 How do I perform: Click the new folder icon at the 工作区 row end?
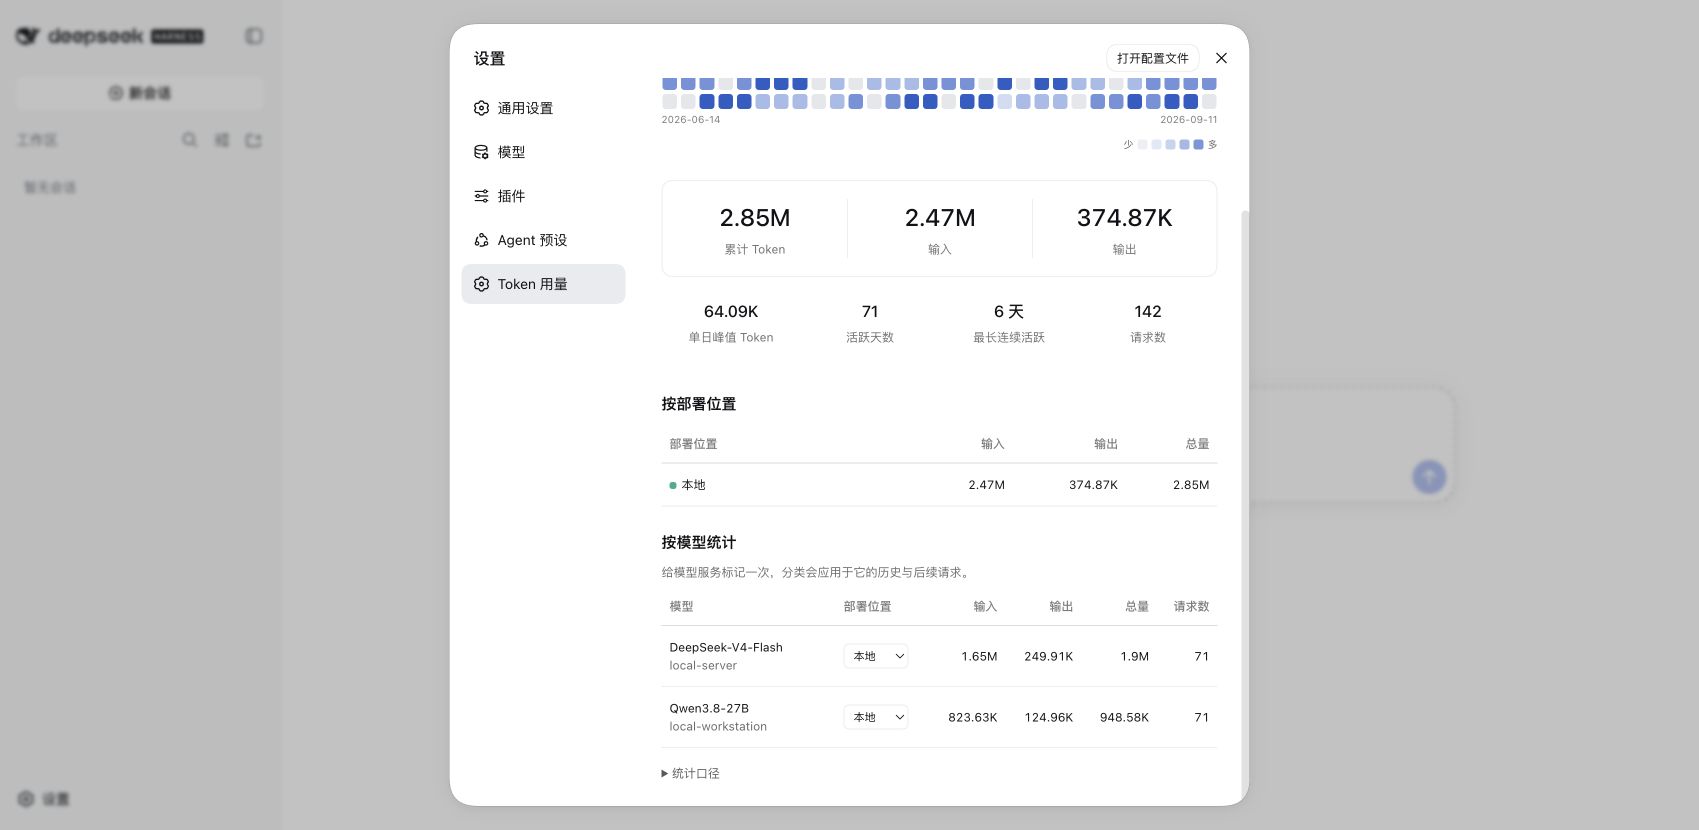[x=253, y=140]
